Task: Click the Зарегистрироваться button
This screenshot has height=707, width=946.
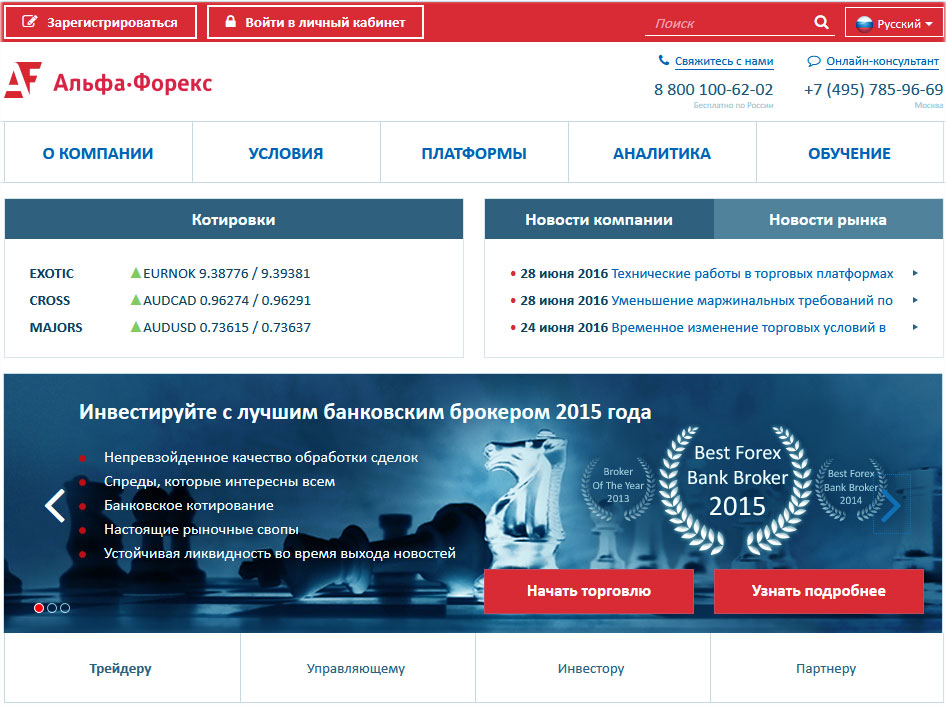Action: [x=101, y=22]
